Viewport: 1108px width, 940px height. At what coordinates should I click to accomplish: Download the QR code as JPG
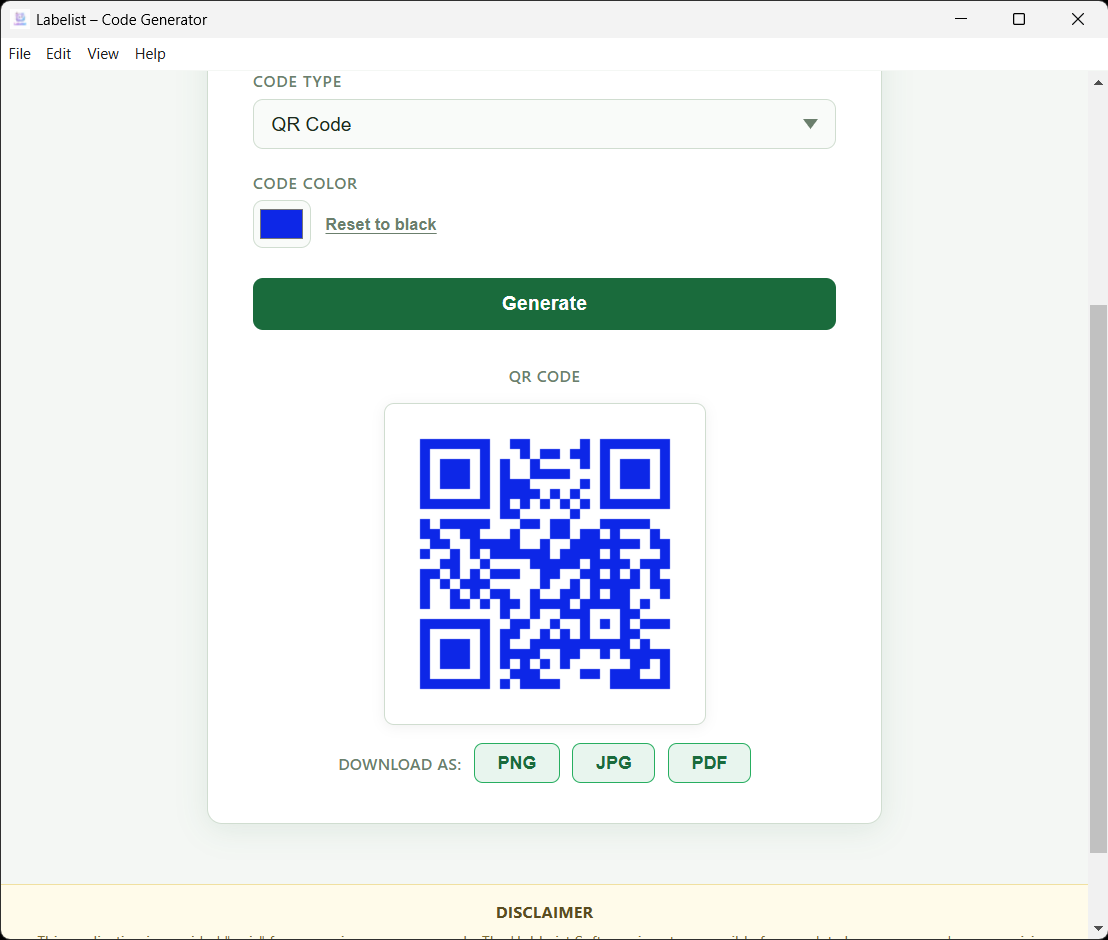click(613, 762)
